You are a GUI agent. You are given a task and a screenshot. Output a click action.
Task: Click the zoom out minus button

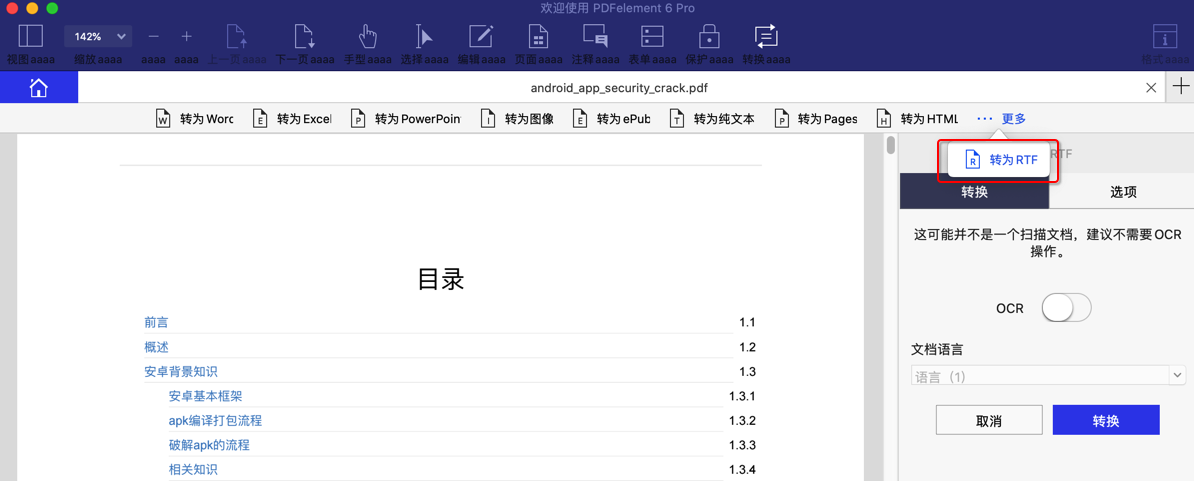coord(154,37)
